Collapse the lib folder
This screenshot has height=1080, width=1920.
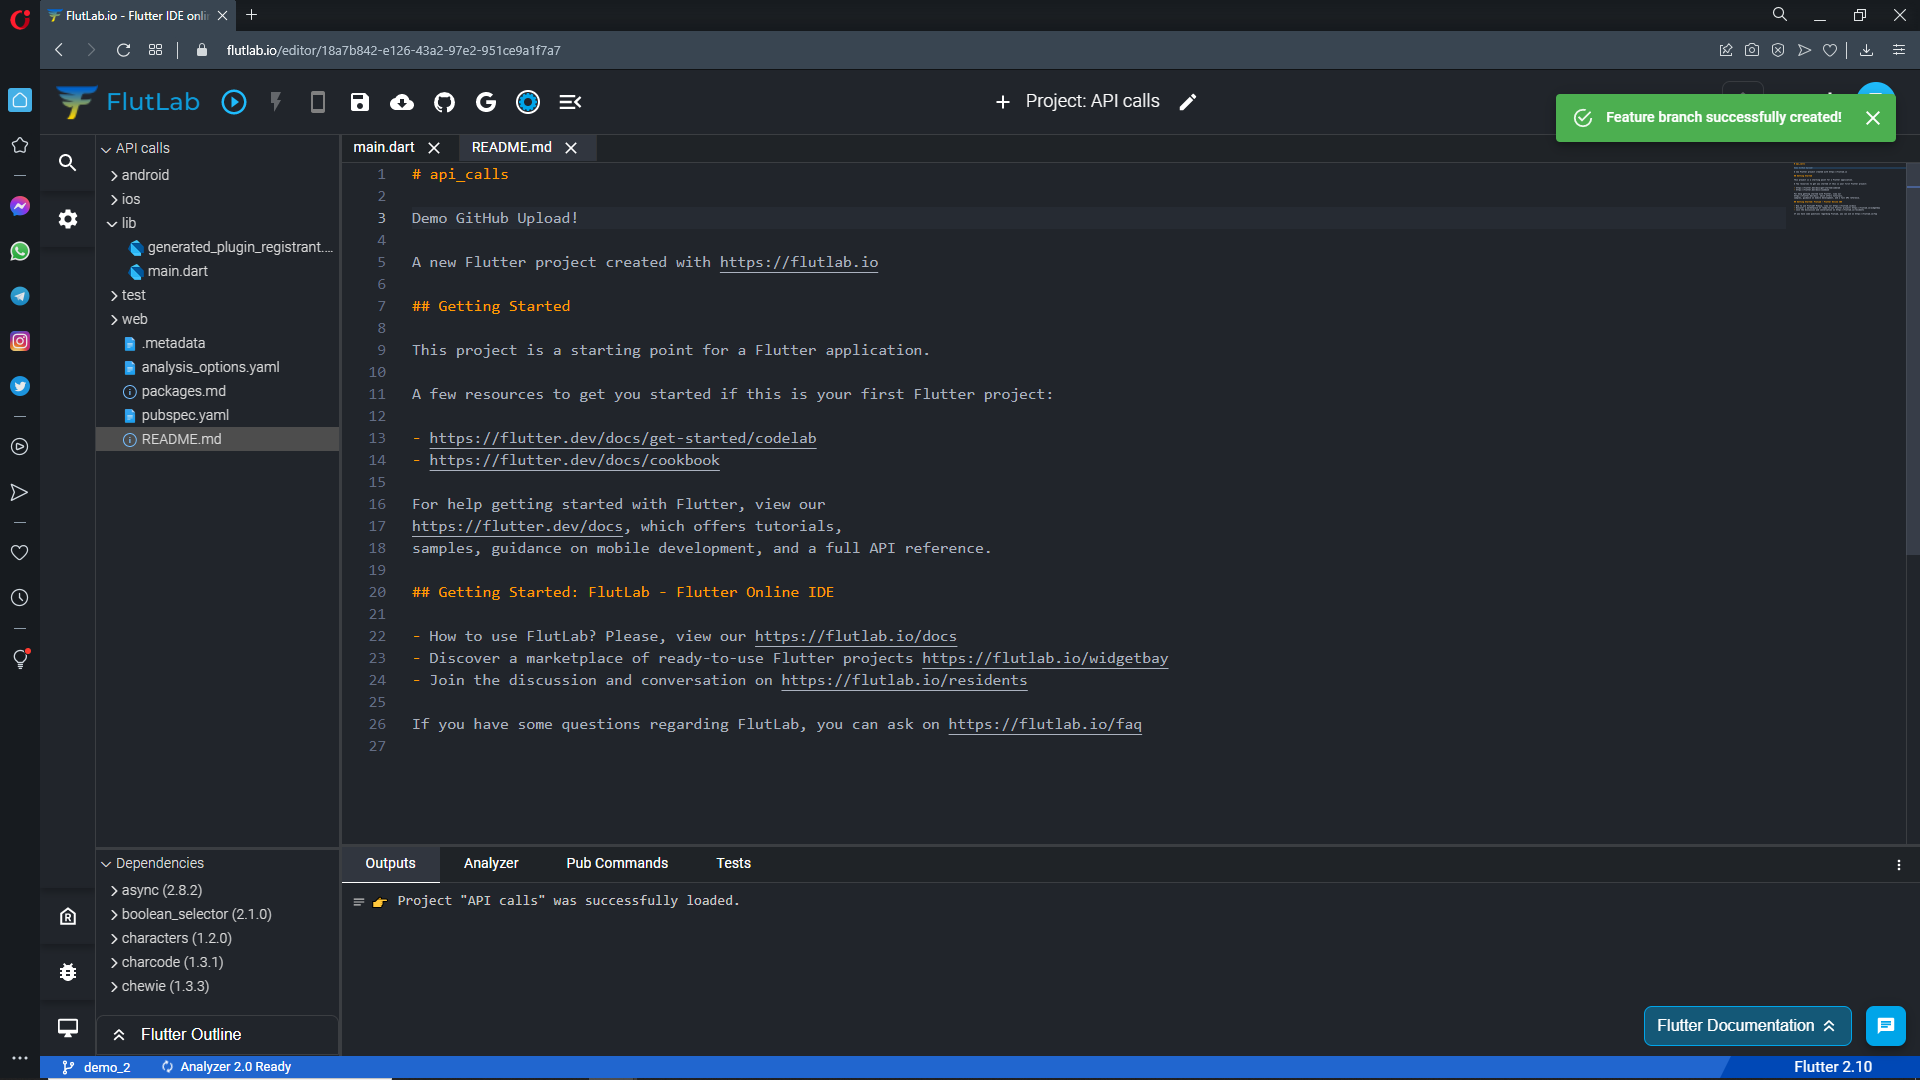click(112, 223)
